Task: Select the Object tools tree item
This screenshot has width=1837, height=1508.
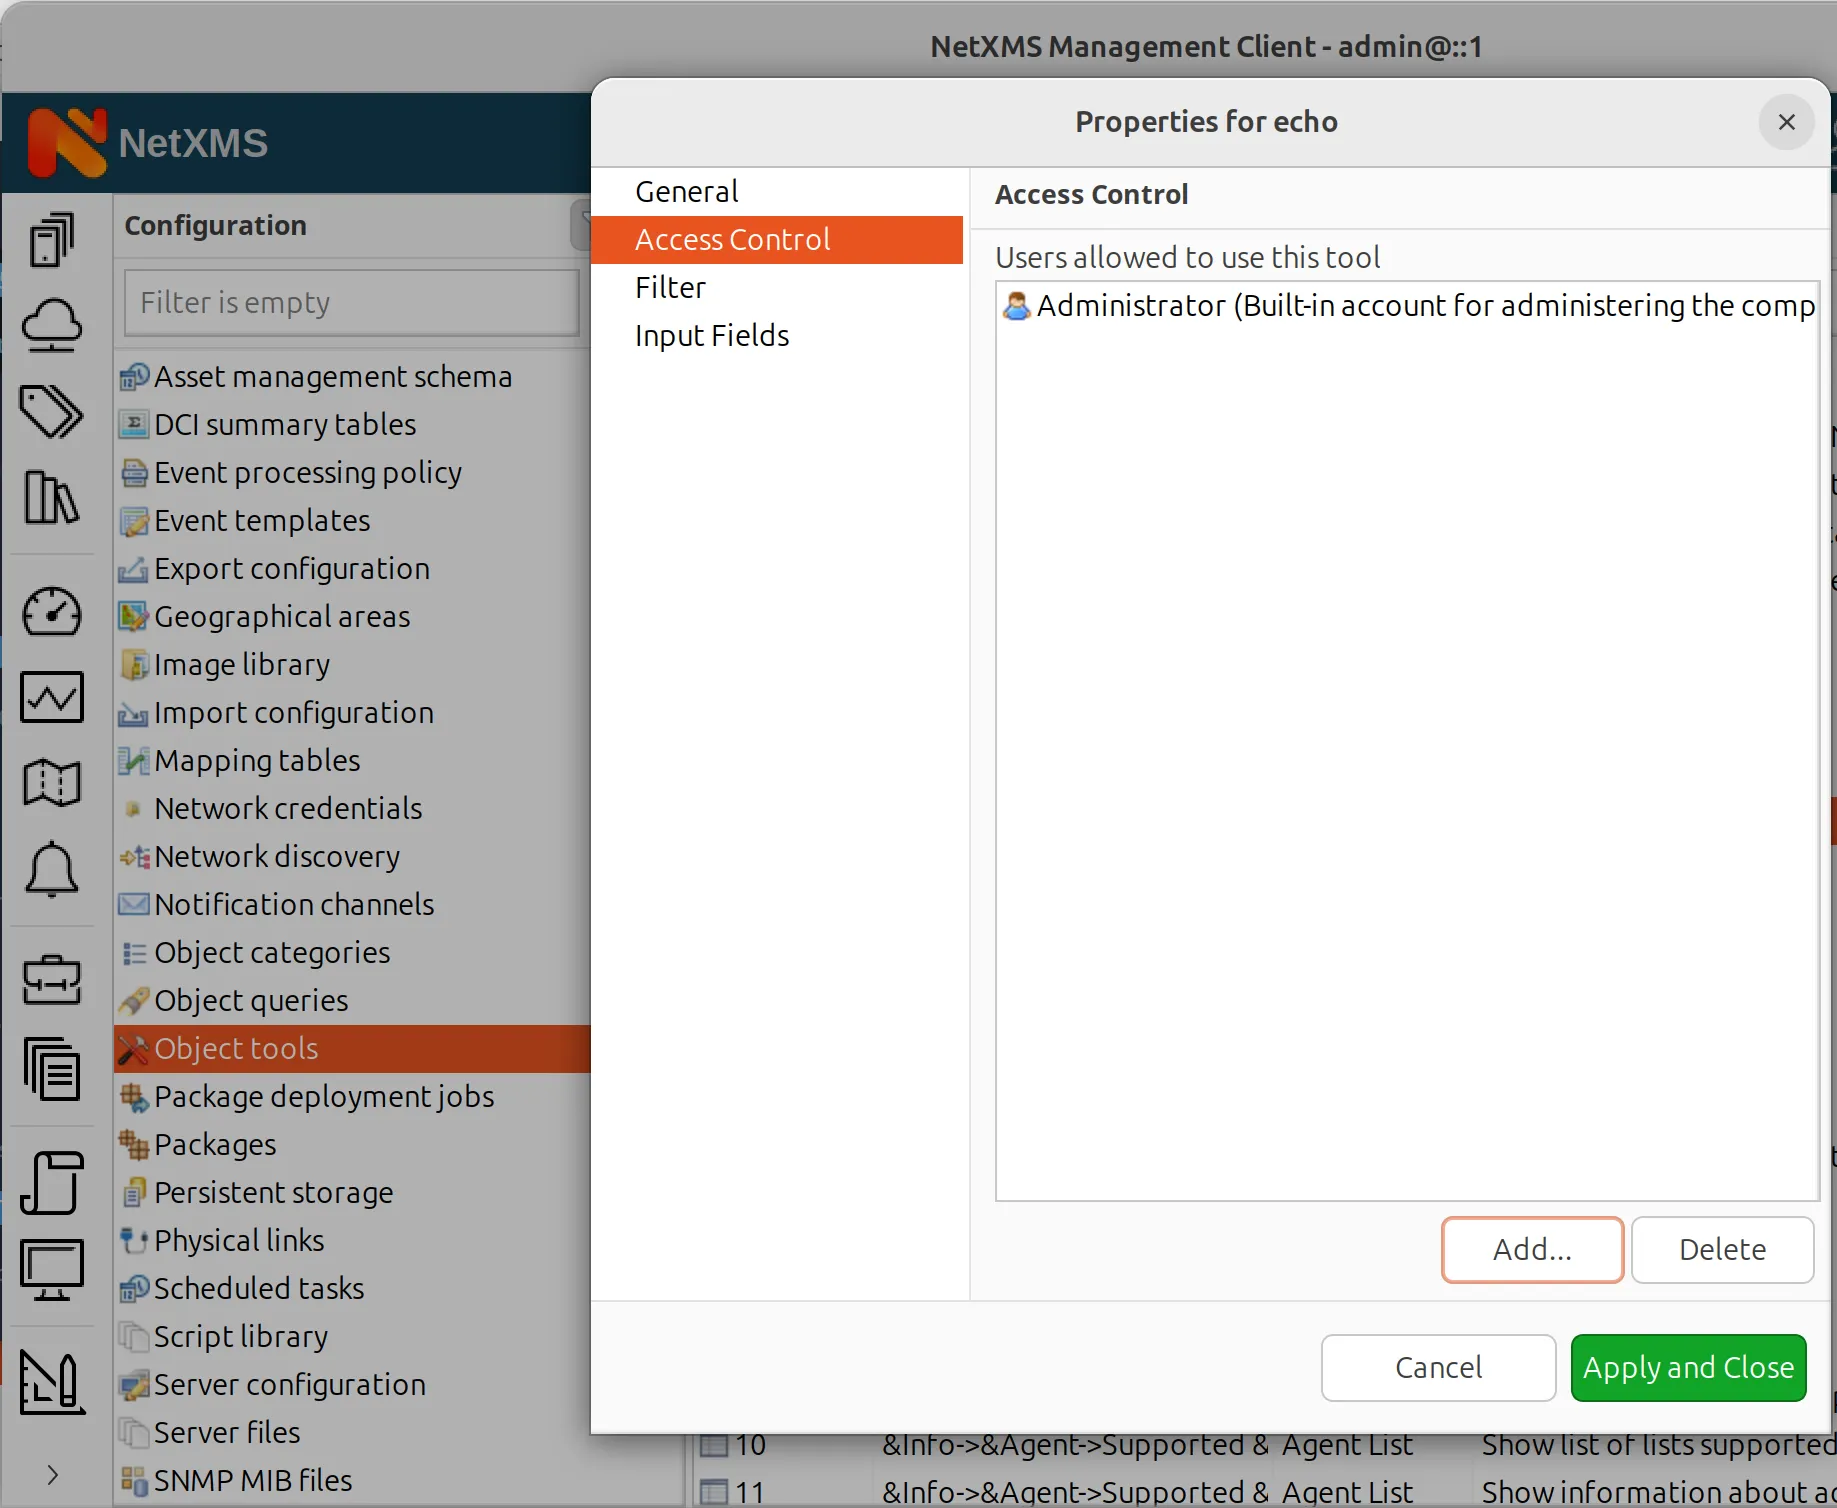Action: (237, 1048)
